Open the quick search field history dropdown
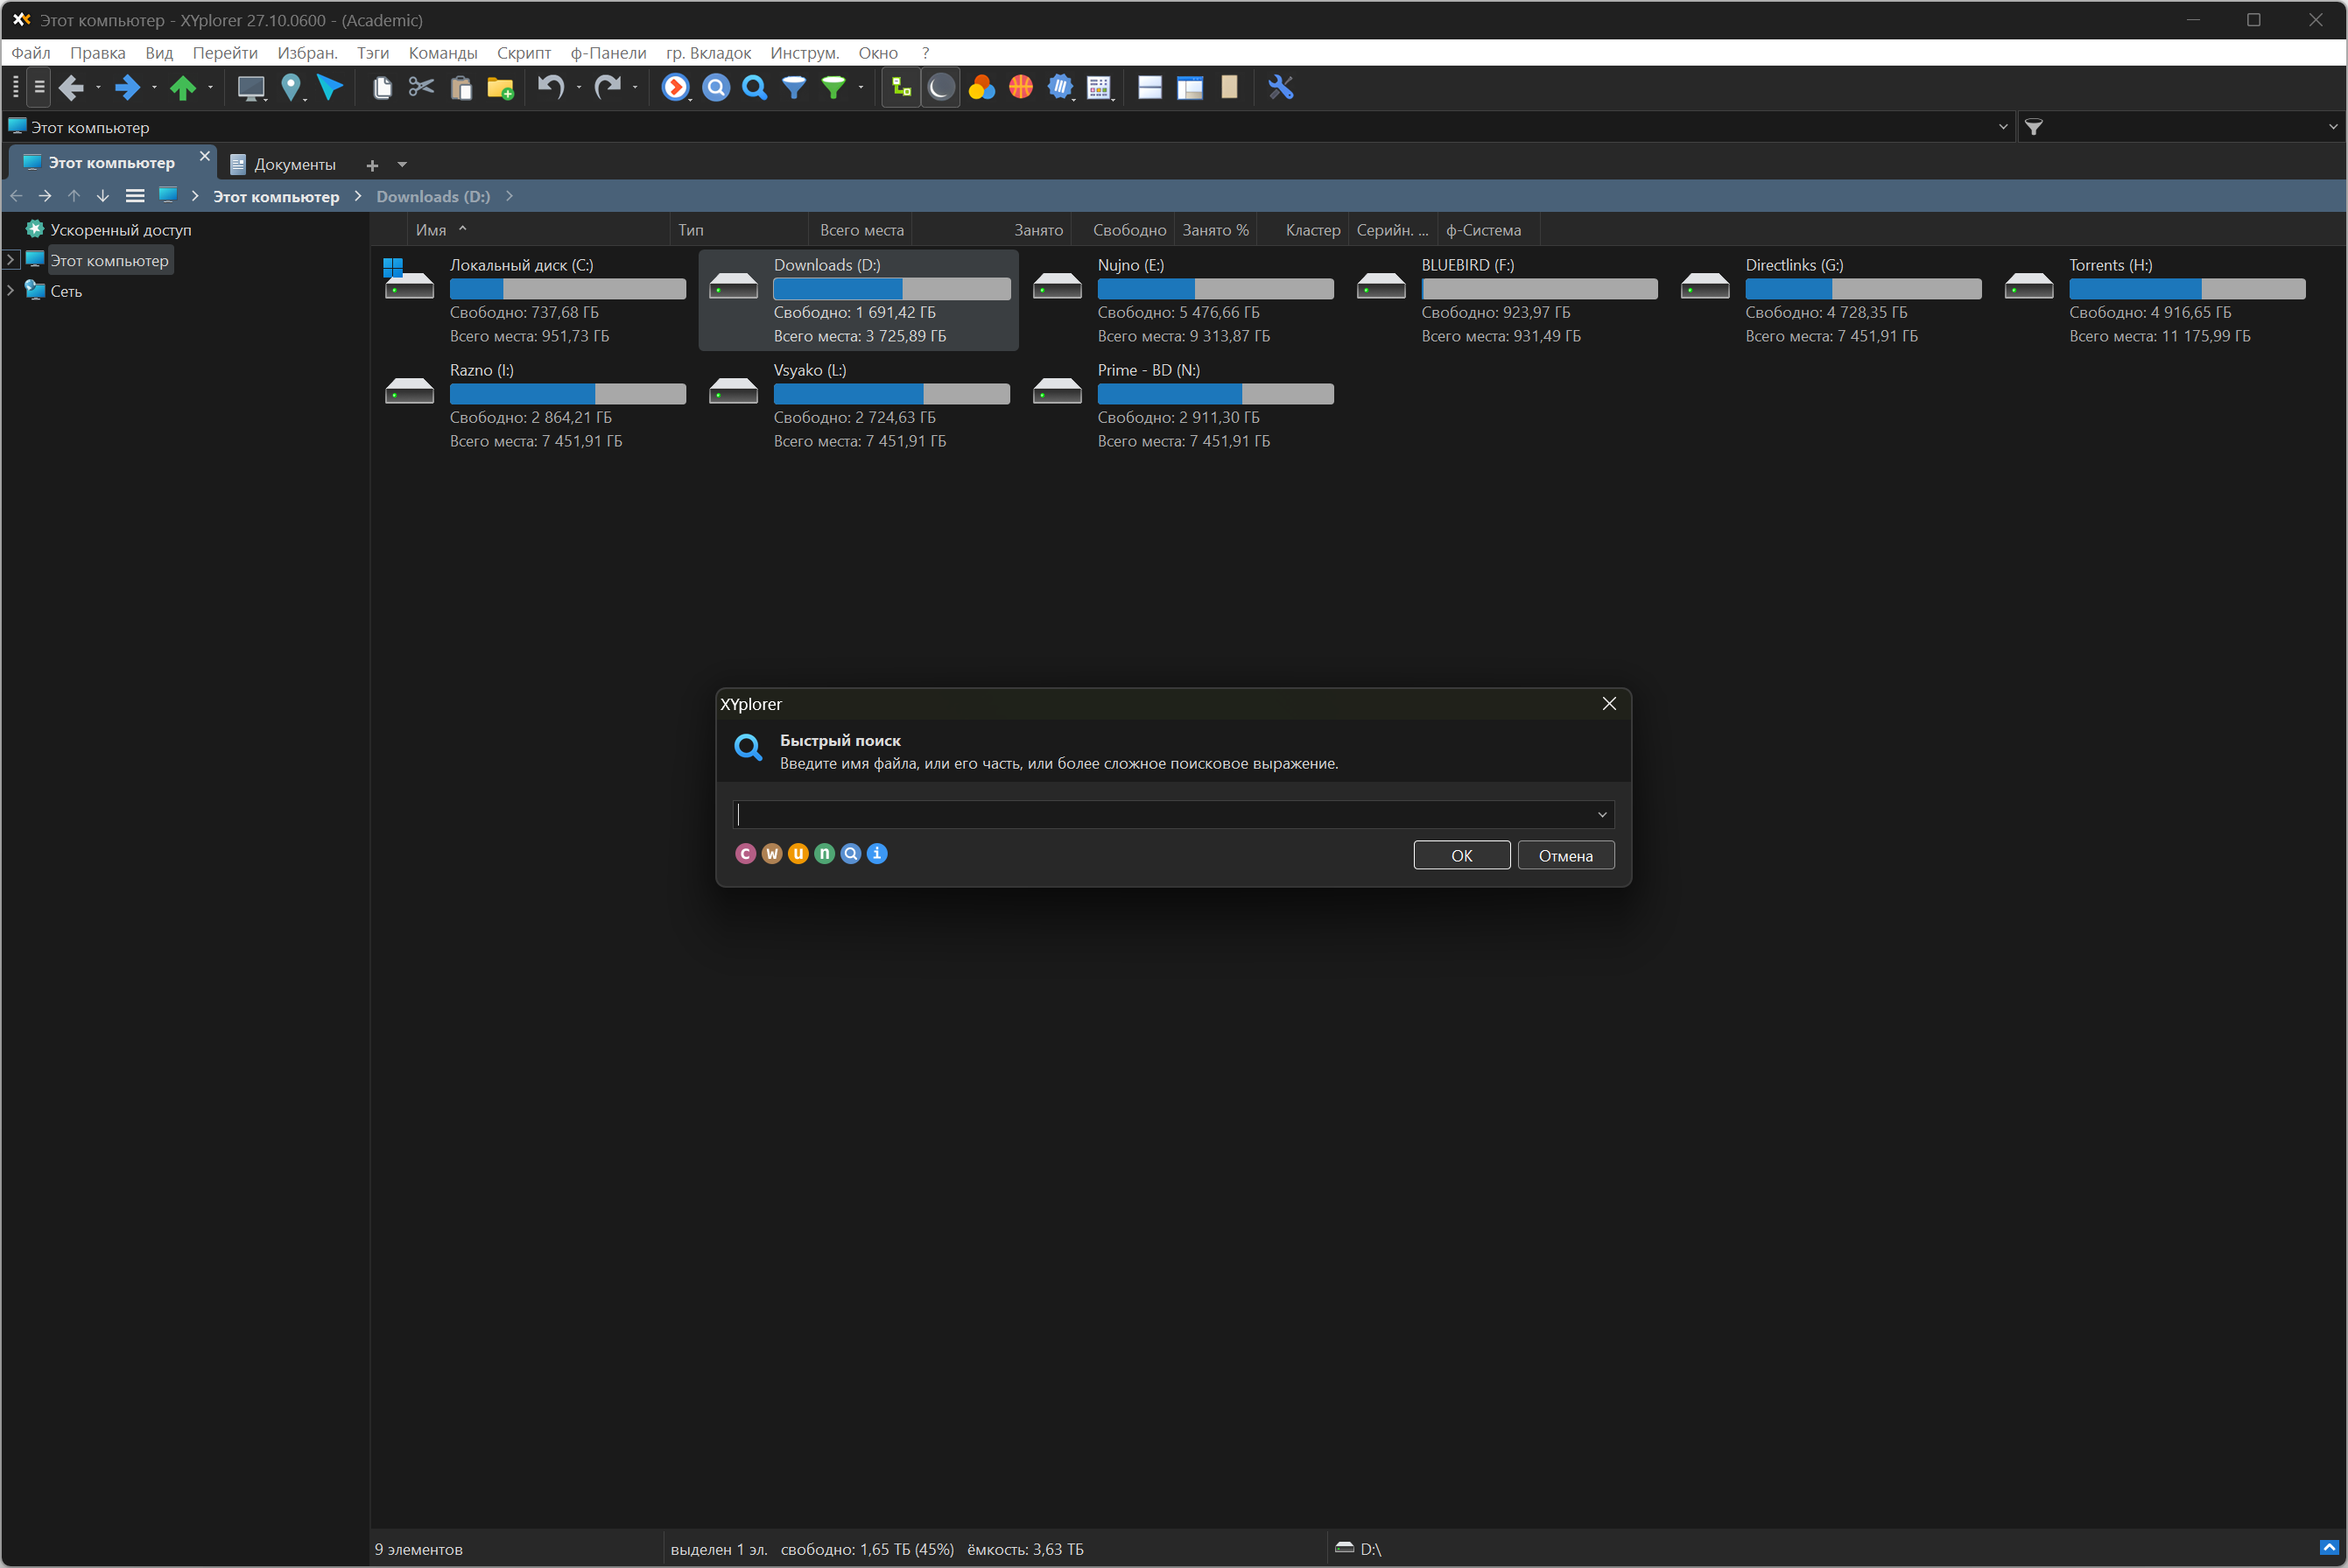This screenshot has width=2348, height=1568. pyautogui.click(x=1602, y=815)
